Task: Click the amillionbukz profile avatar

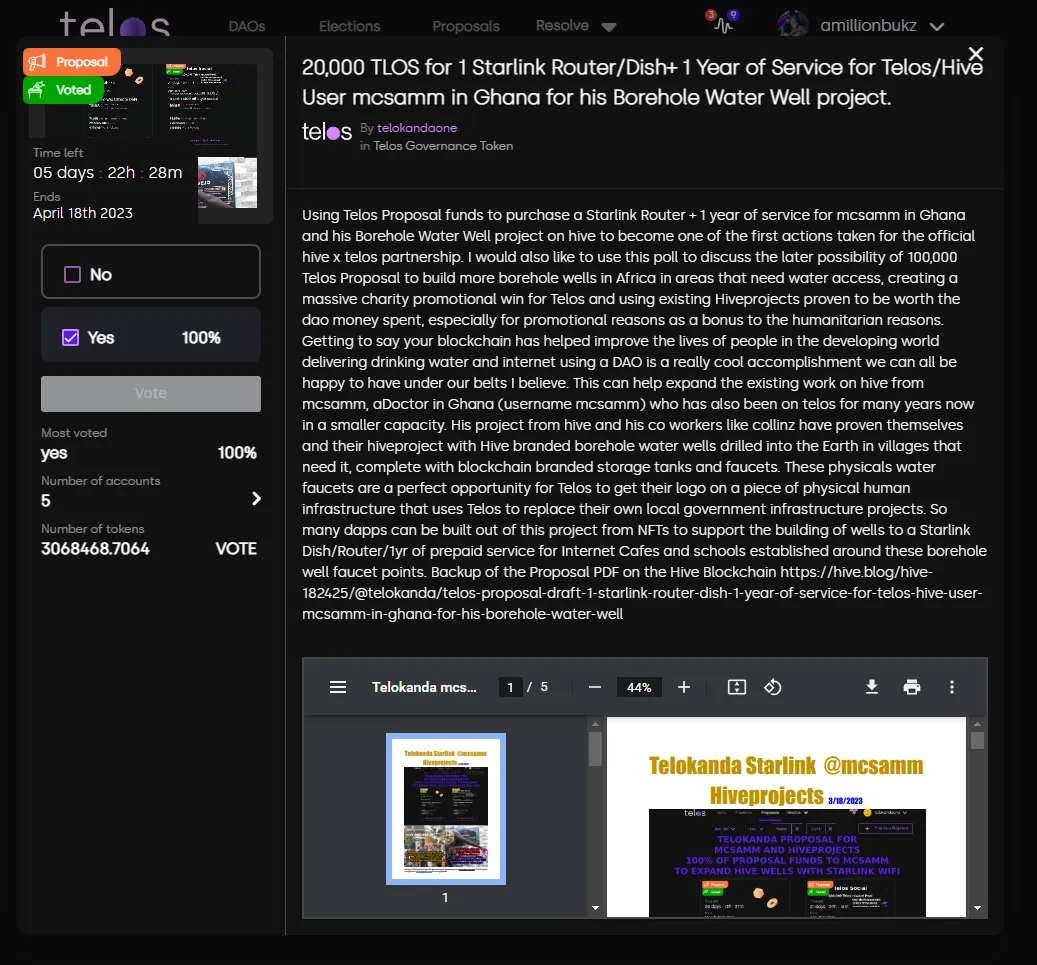Action: click(x=793, y=24)
